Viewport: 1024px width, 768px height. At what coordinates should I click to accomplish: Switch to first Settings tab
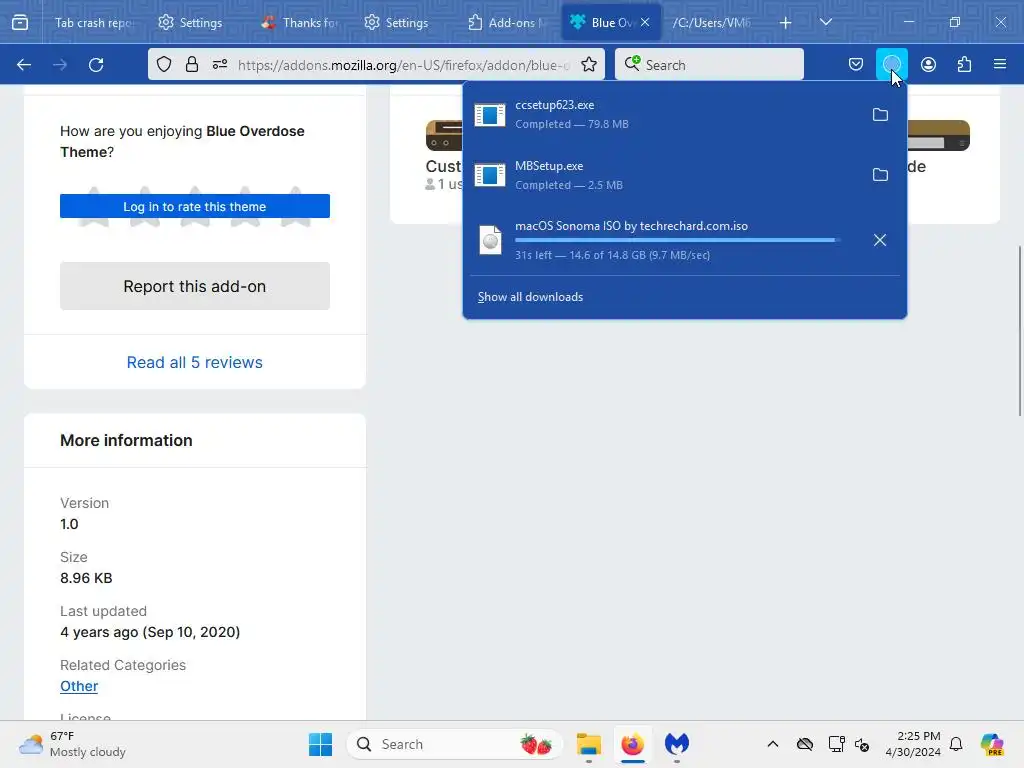(191, 23)
